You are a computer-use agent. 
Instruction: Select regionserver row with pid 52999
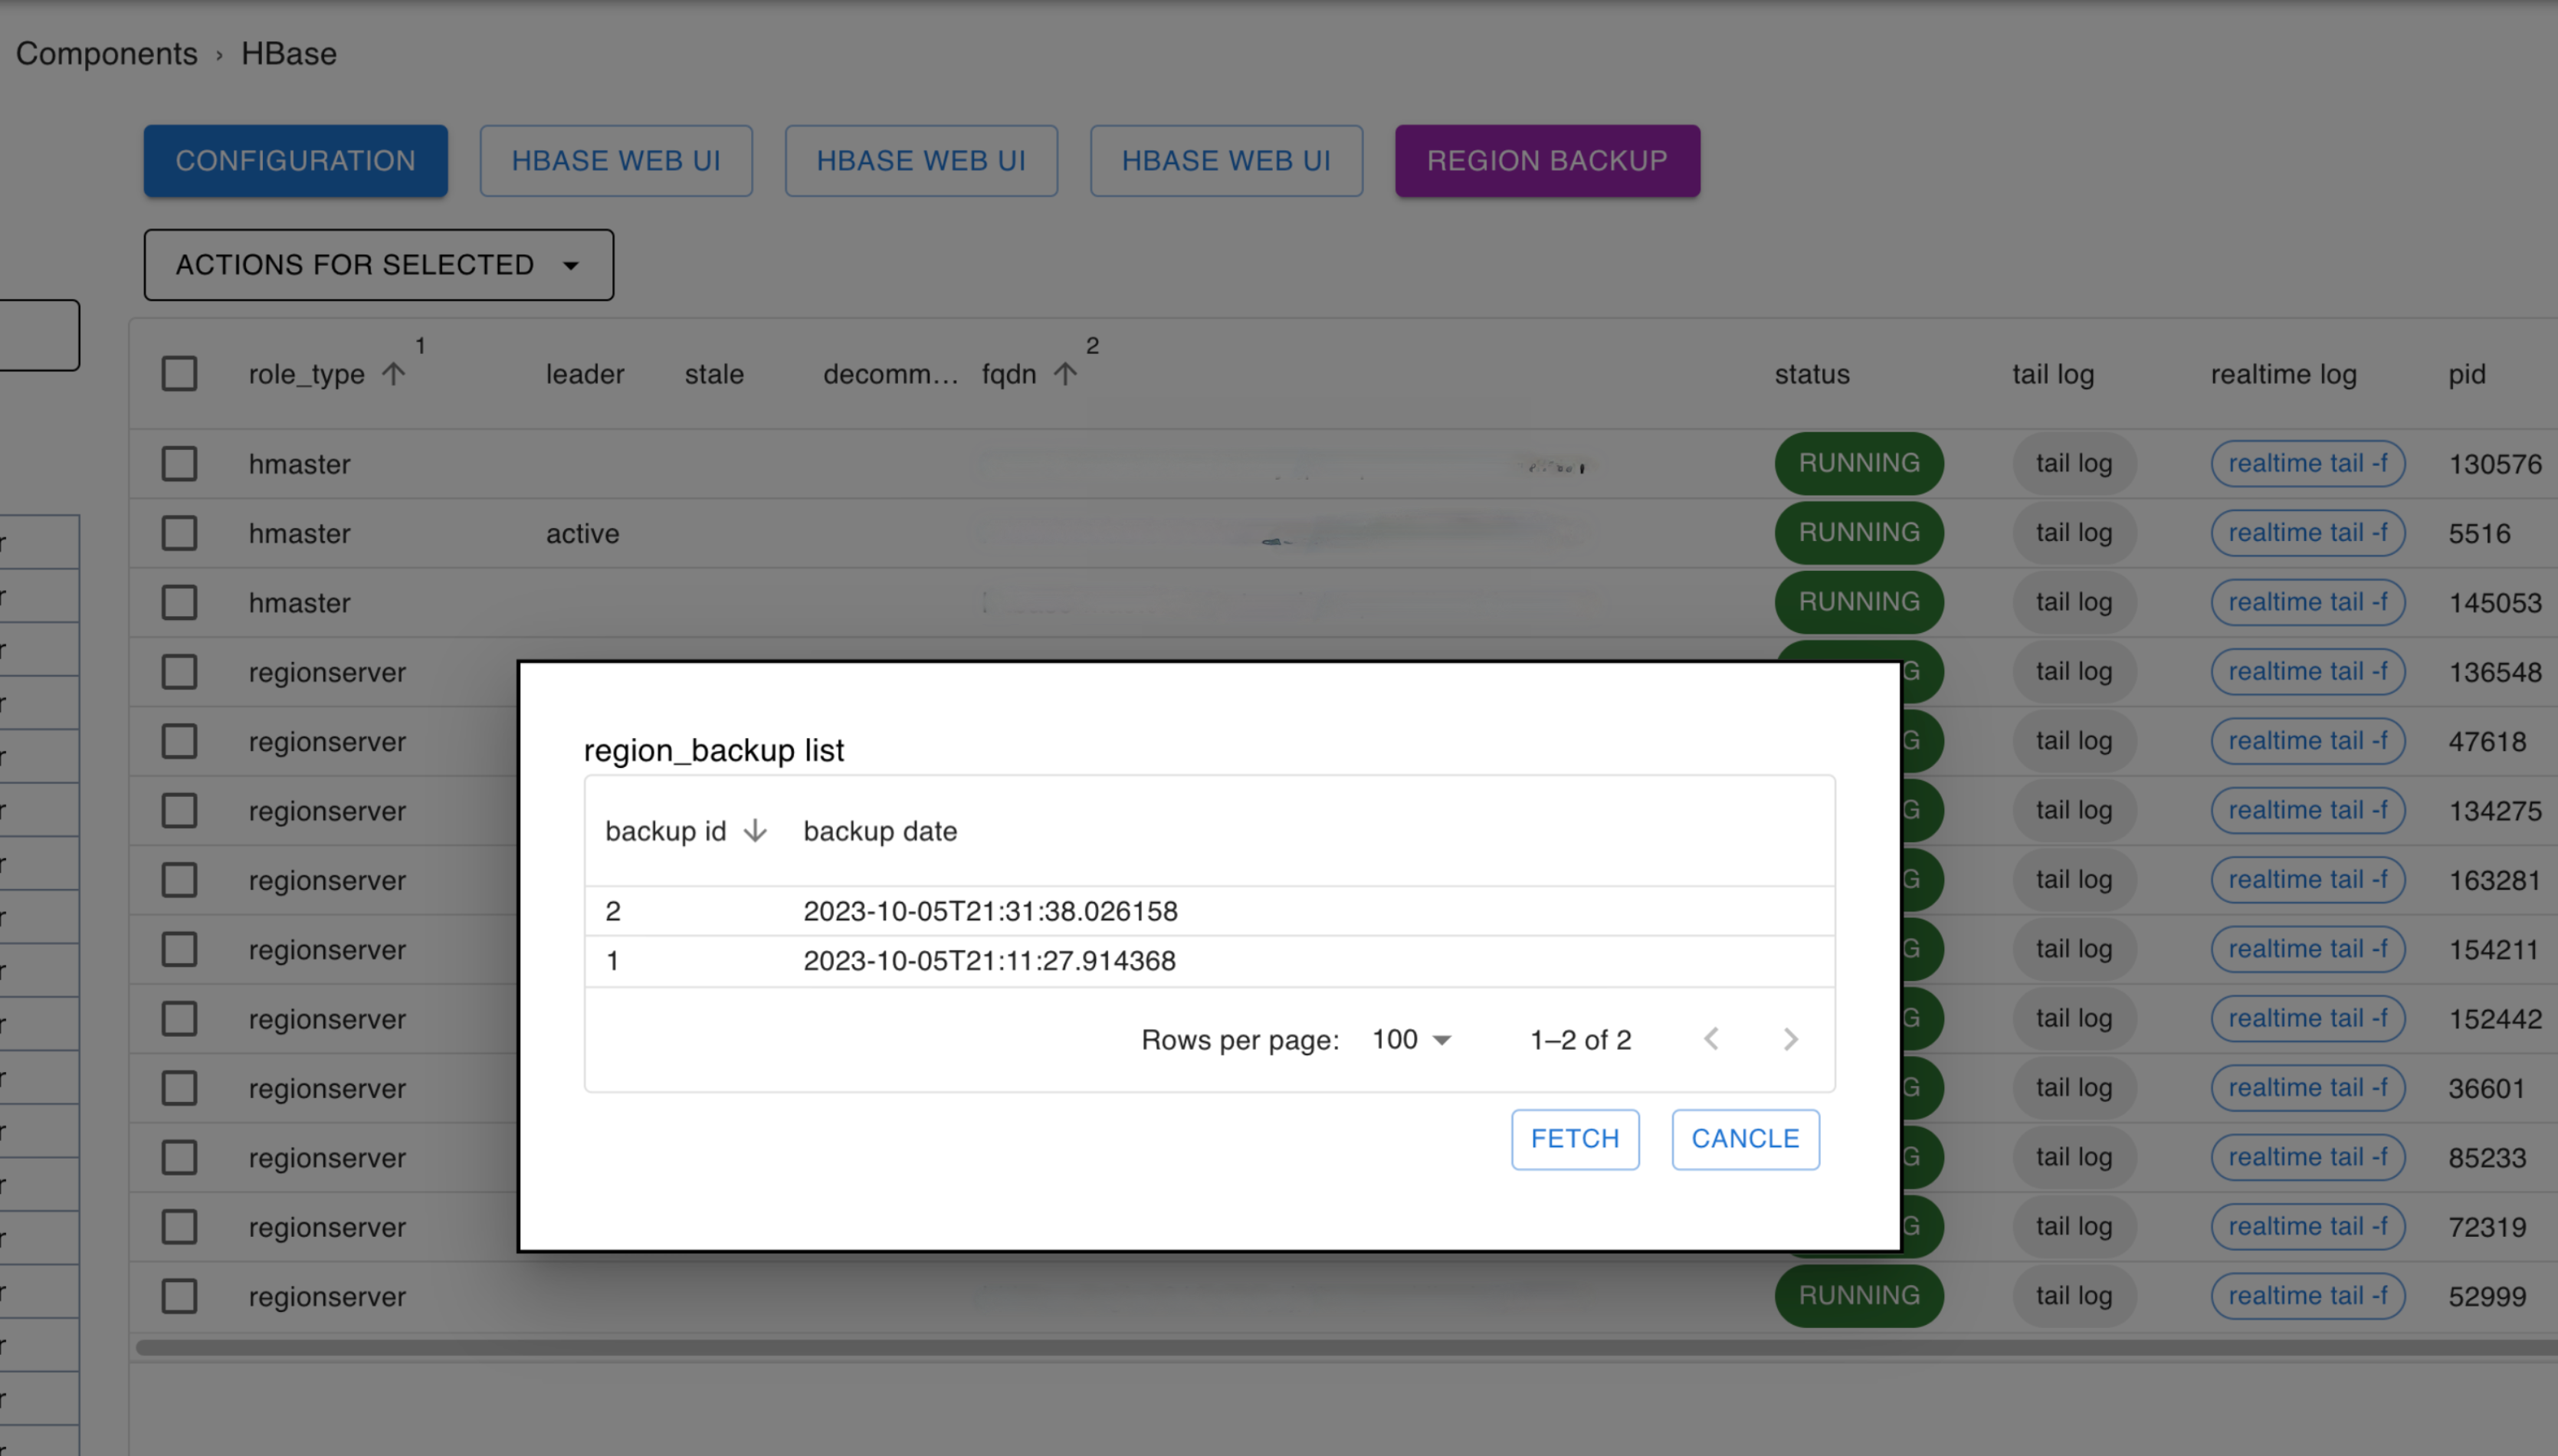[x=179, y=1296]
